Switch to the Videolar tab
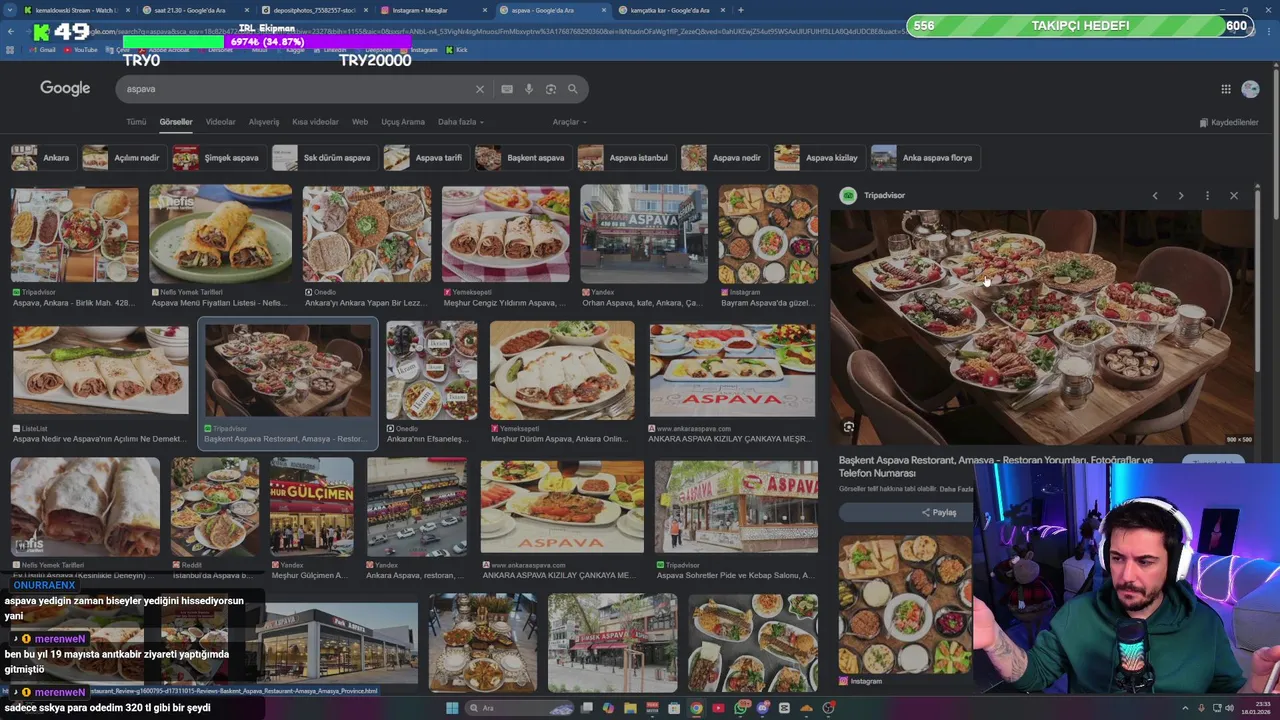1280x720 pixels. [x=220, y=122]
